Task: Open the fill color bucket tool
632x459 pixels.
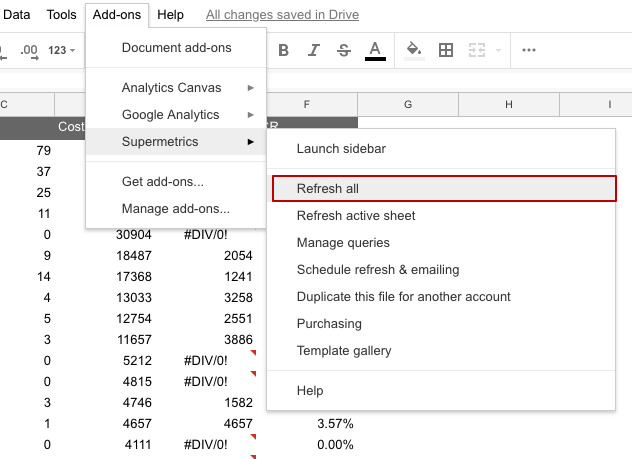Action: pos(414,50)
